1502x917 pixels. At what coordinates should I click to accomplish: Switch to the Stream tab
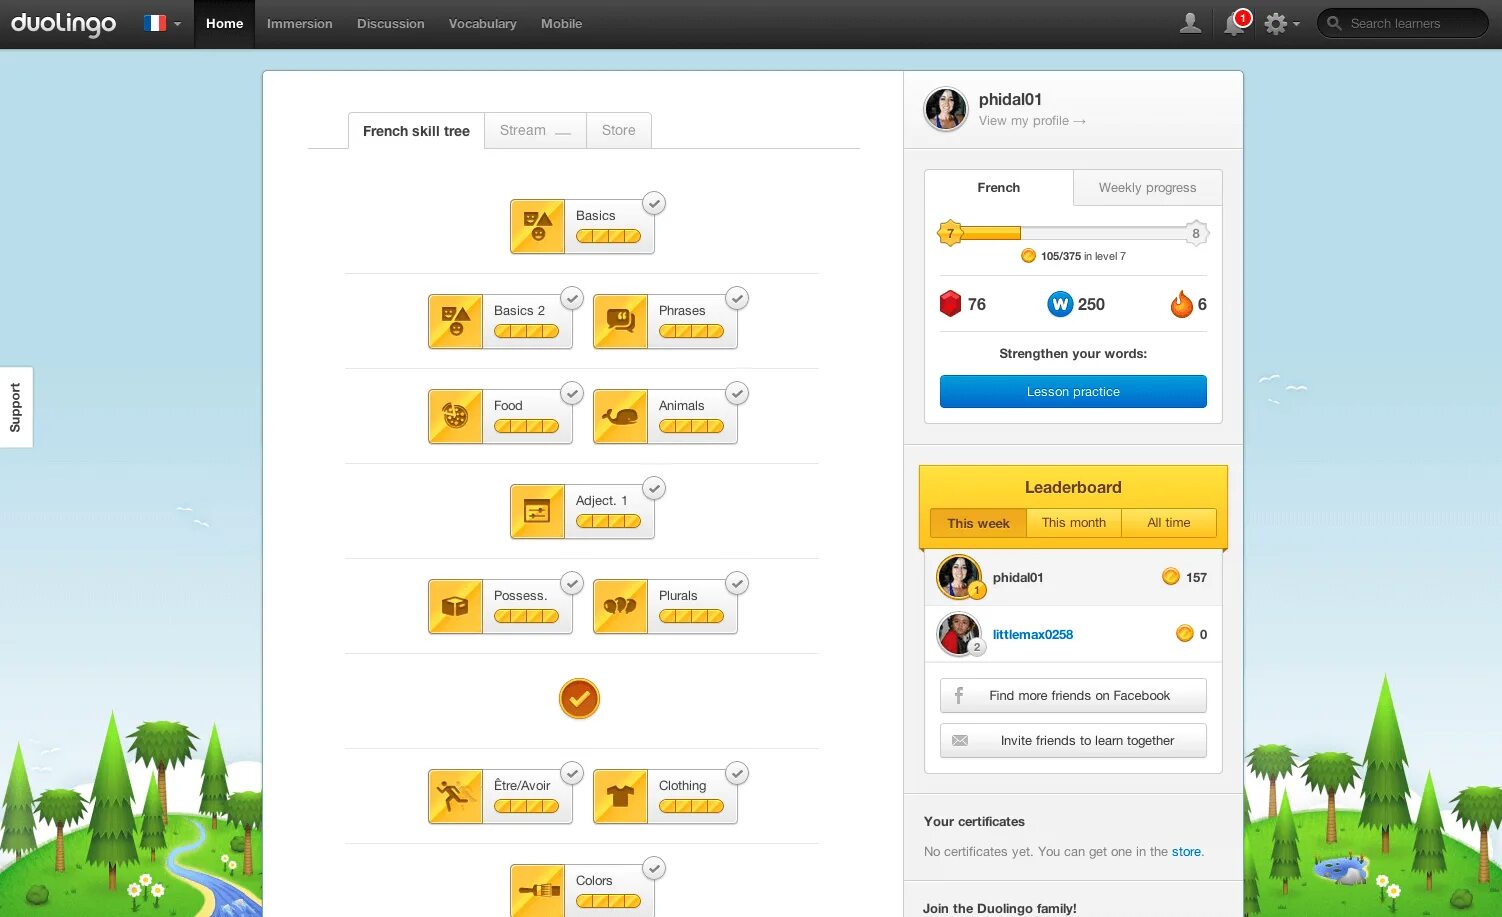[x=535, y=130]
